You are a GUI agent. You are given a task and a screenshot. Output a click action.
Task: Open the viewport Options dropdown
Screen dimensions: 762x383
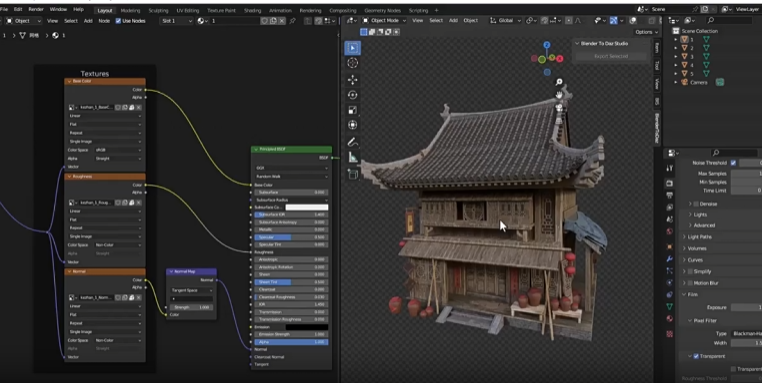(647, 32)
